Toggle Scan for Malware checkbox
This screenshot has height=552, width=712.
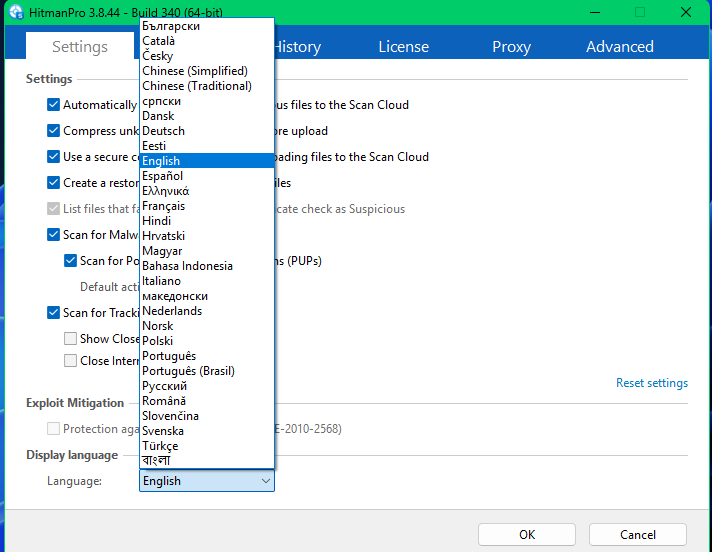[x=53, y=235]
